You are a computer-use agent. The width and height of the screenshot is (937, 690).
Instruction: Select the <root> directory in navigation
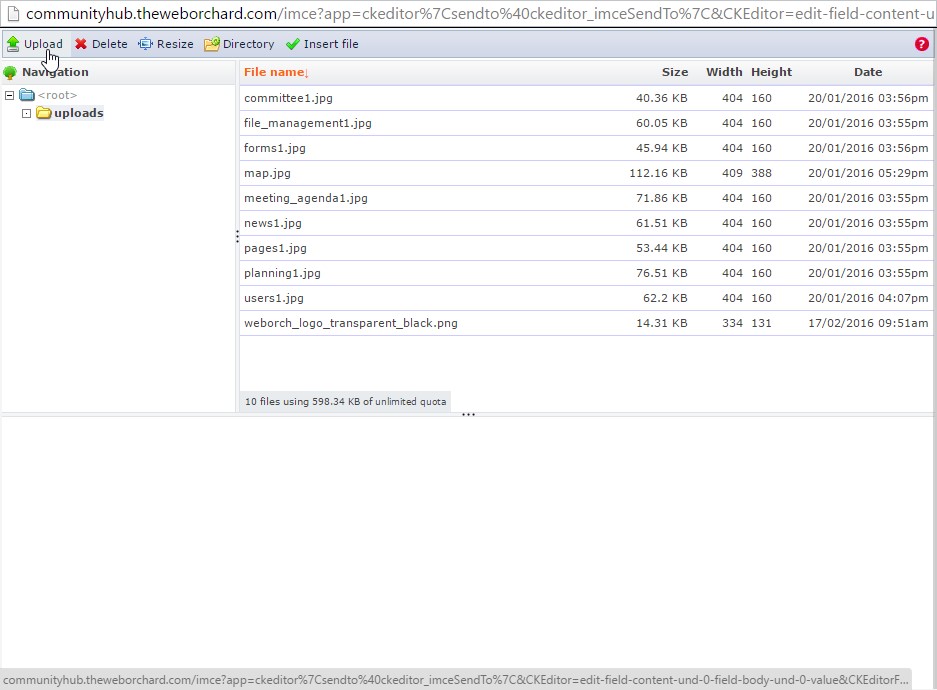point(57,95)
